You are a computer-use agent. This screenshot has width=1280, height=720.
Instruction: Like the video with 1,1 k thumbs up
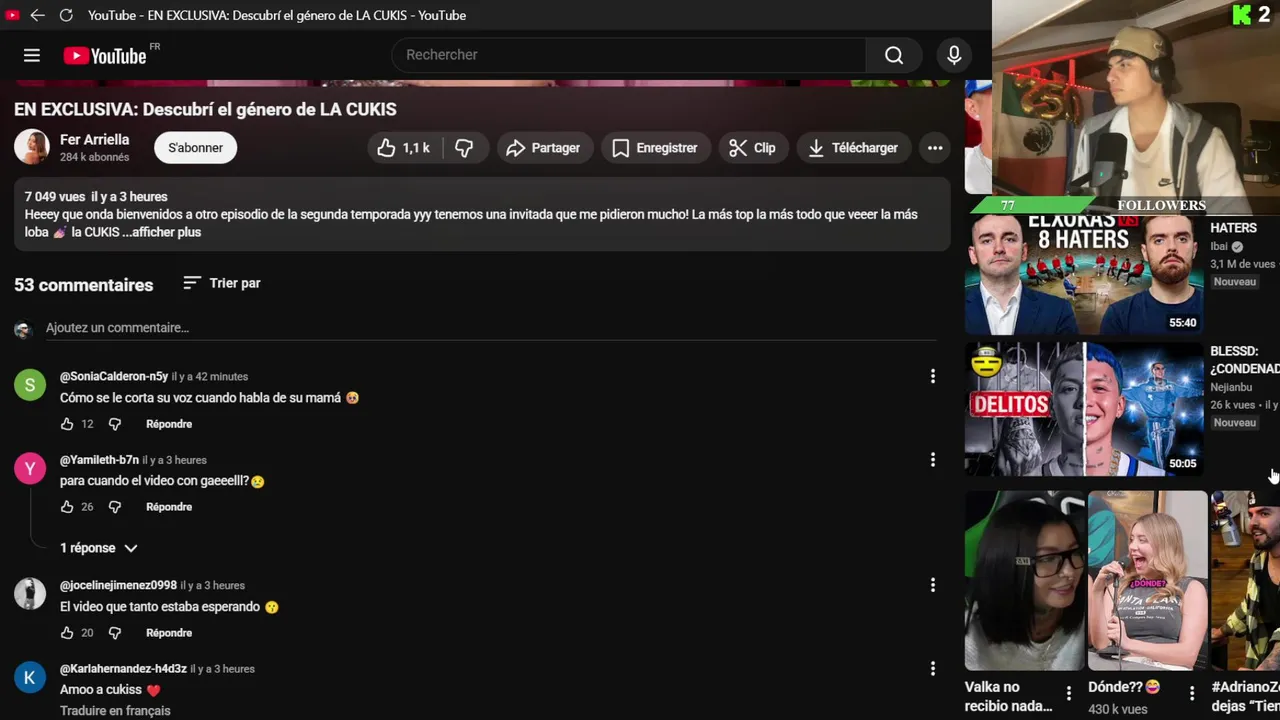coord(403,148)
